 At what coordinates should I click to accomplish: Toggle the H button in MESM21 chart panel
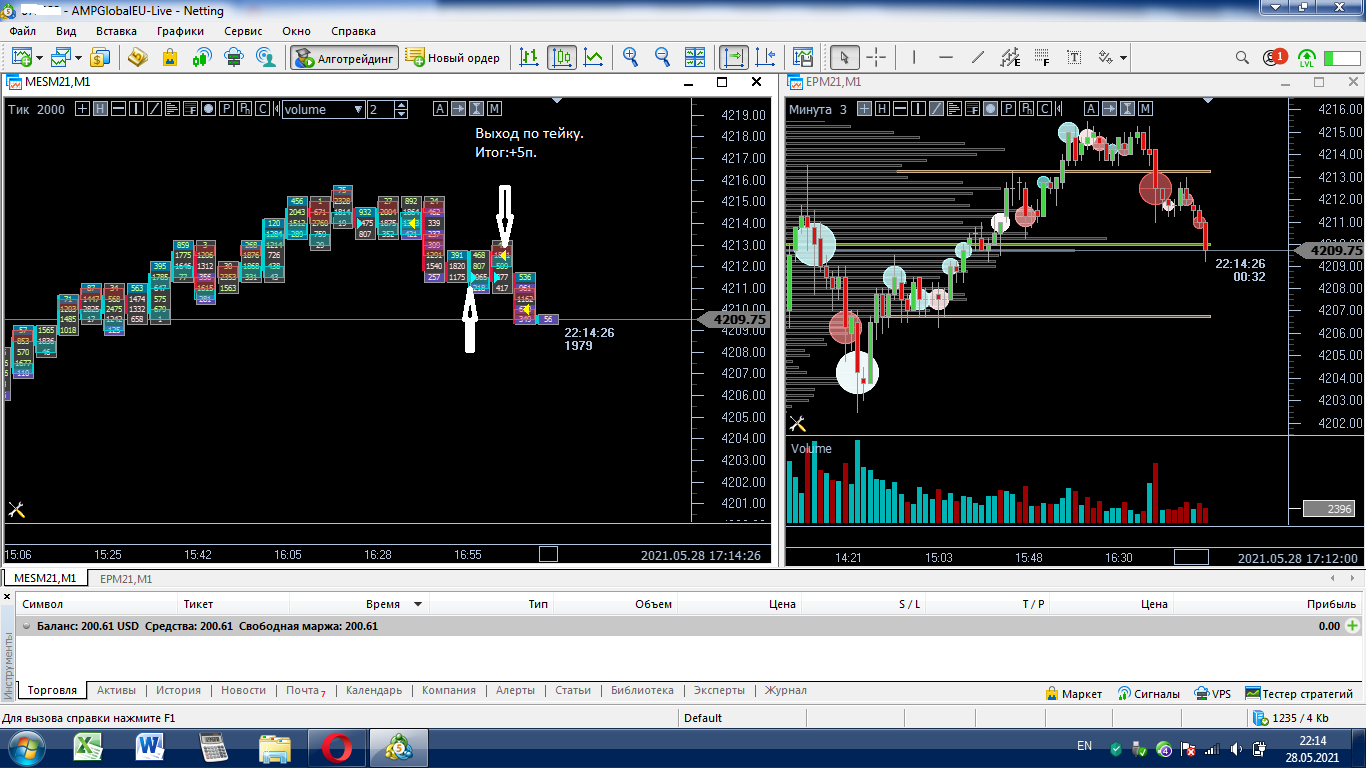click(x=100, y=109)
